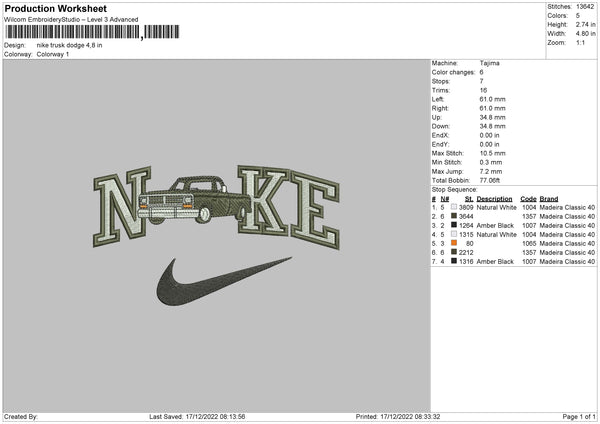Click the Down value 34.8 mm
The image size is (600, 424).
pyautogui.click(x=492, y=126)
